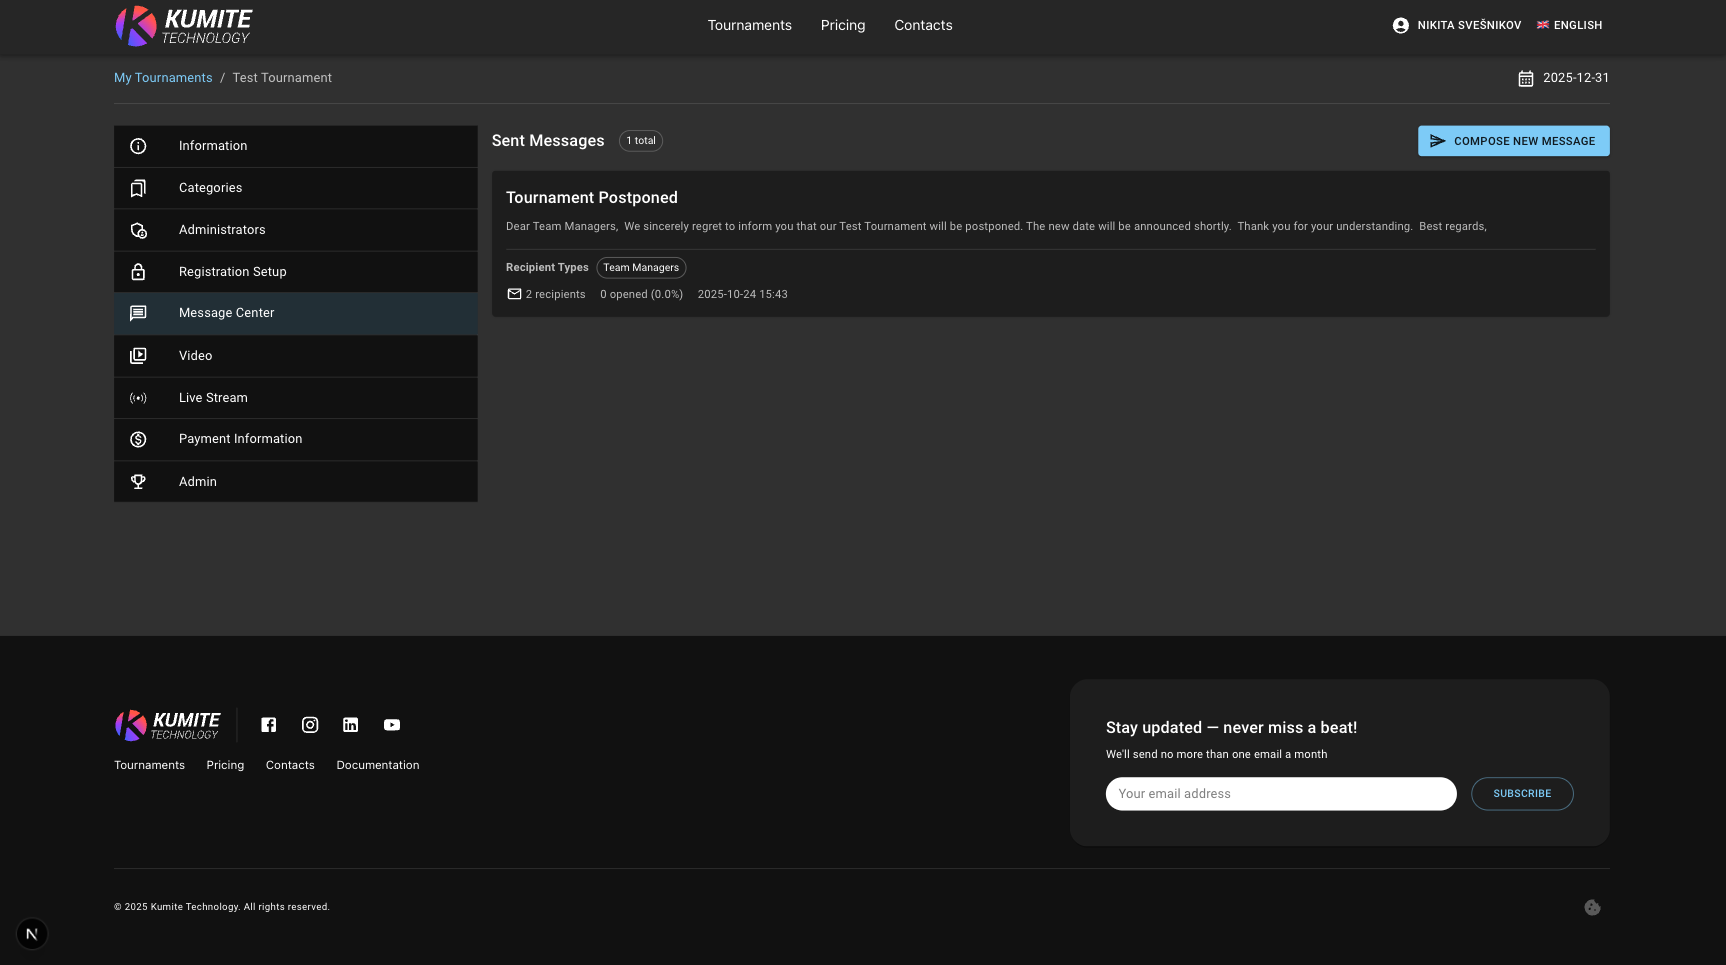Viewport: 1726px width, 965px height.
Task: Open Pricing in the top navigation
Action: point(842,26)
